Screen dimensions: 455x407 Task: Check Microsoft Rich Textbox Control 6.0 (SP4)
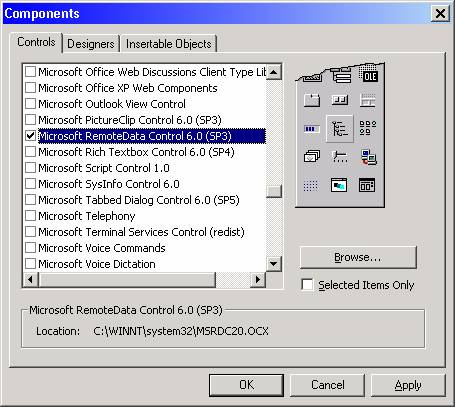[x=30, y=152]
